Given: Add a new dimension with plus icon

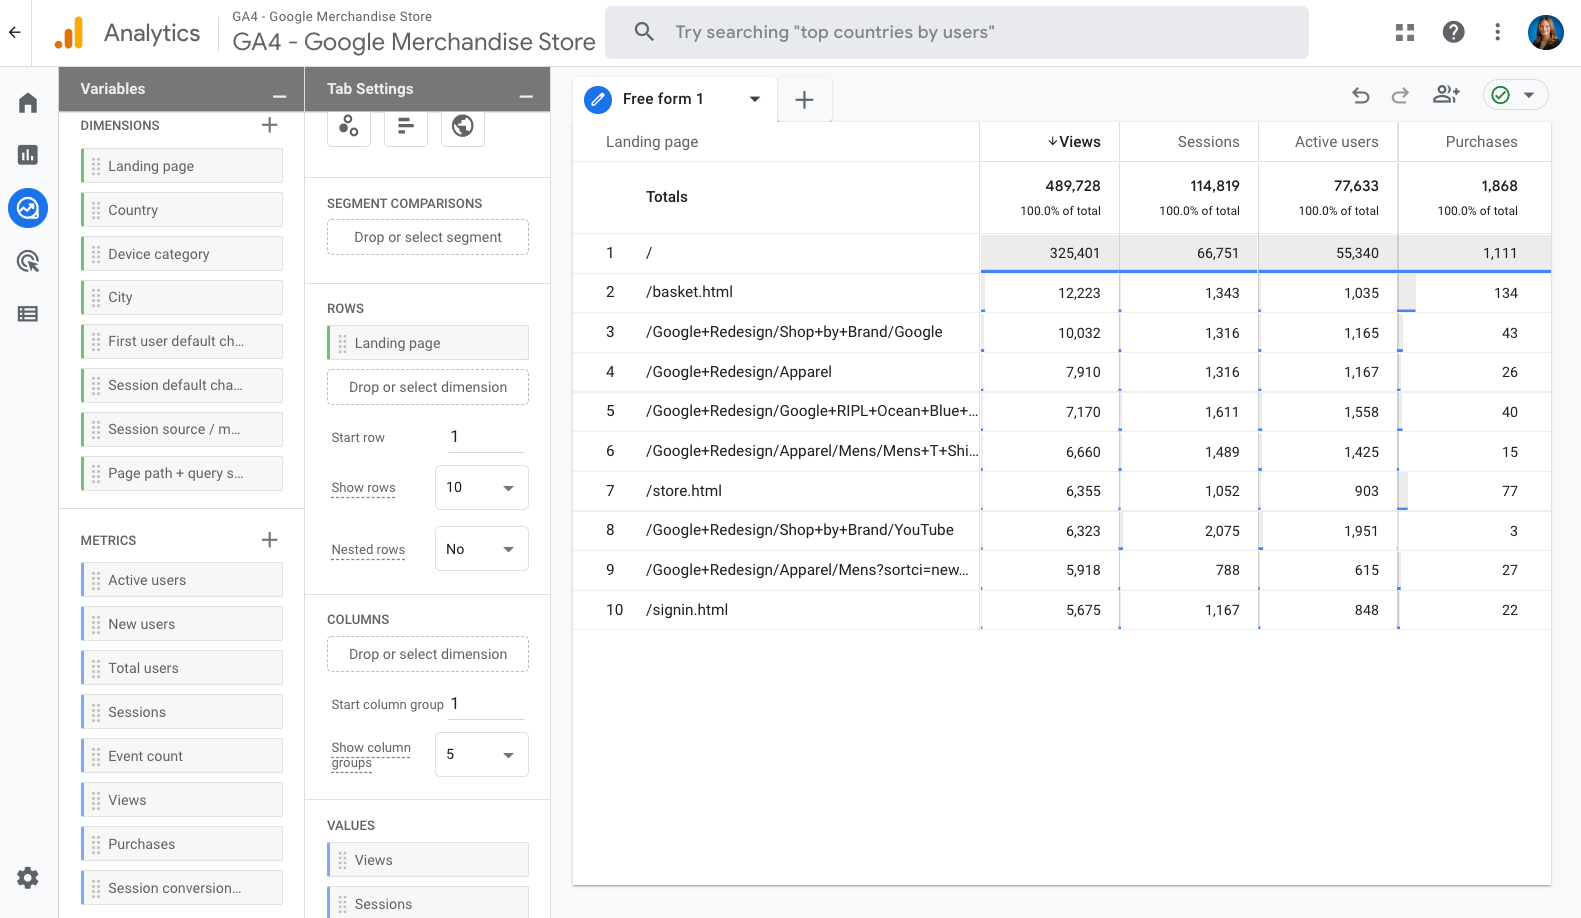Looking at the screenshot, I should tap(269, 125).
